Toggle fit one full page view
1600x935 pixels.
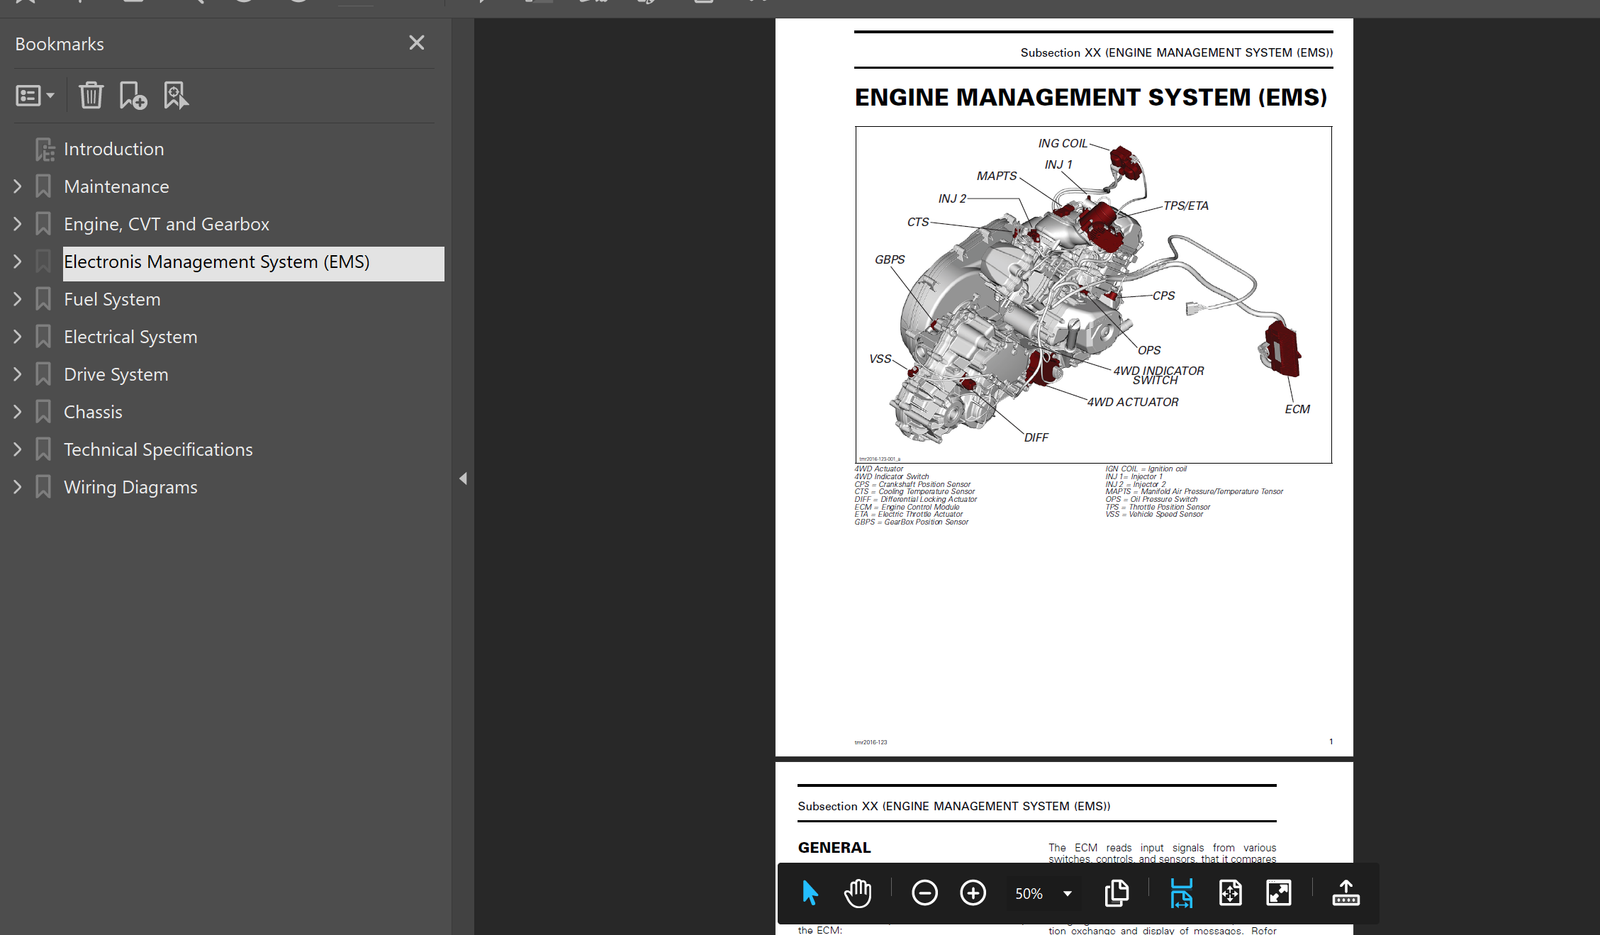(x=1230, y=893)
